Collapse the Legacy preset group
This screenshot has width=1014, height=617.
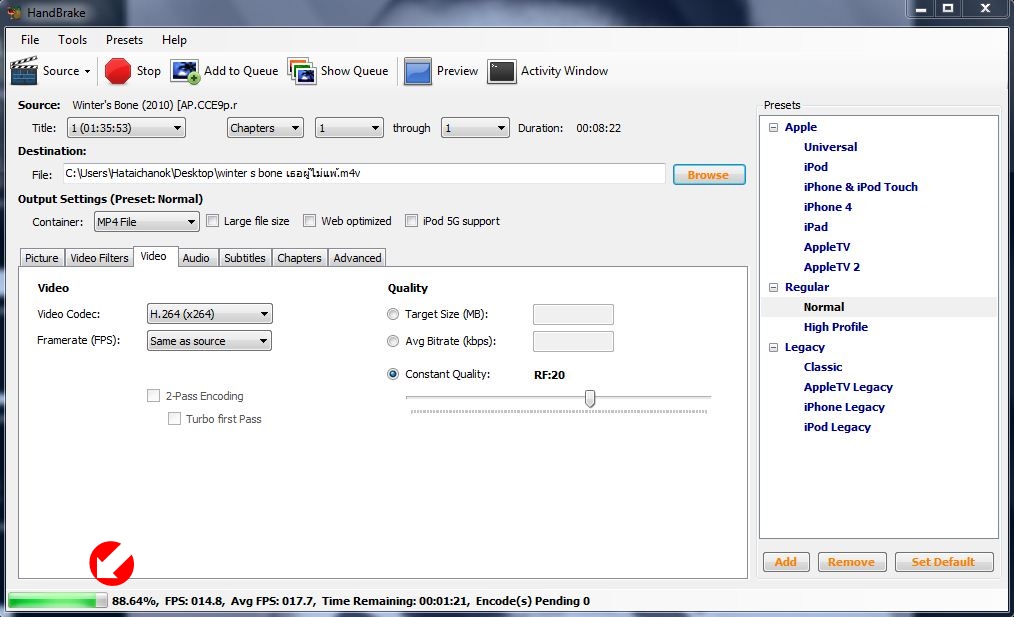click(x=773, y=347)
